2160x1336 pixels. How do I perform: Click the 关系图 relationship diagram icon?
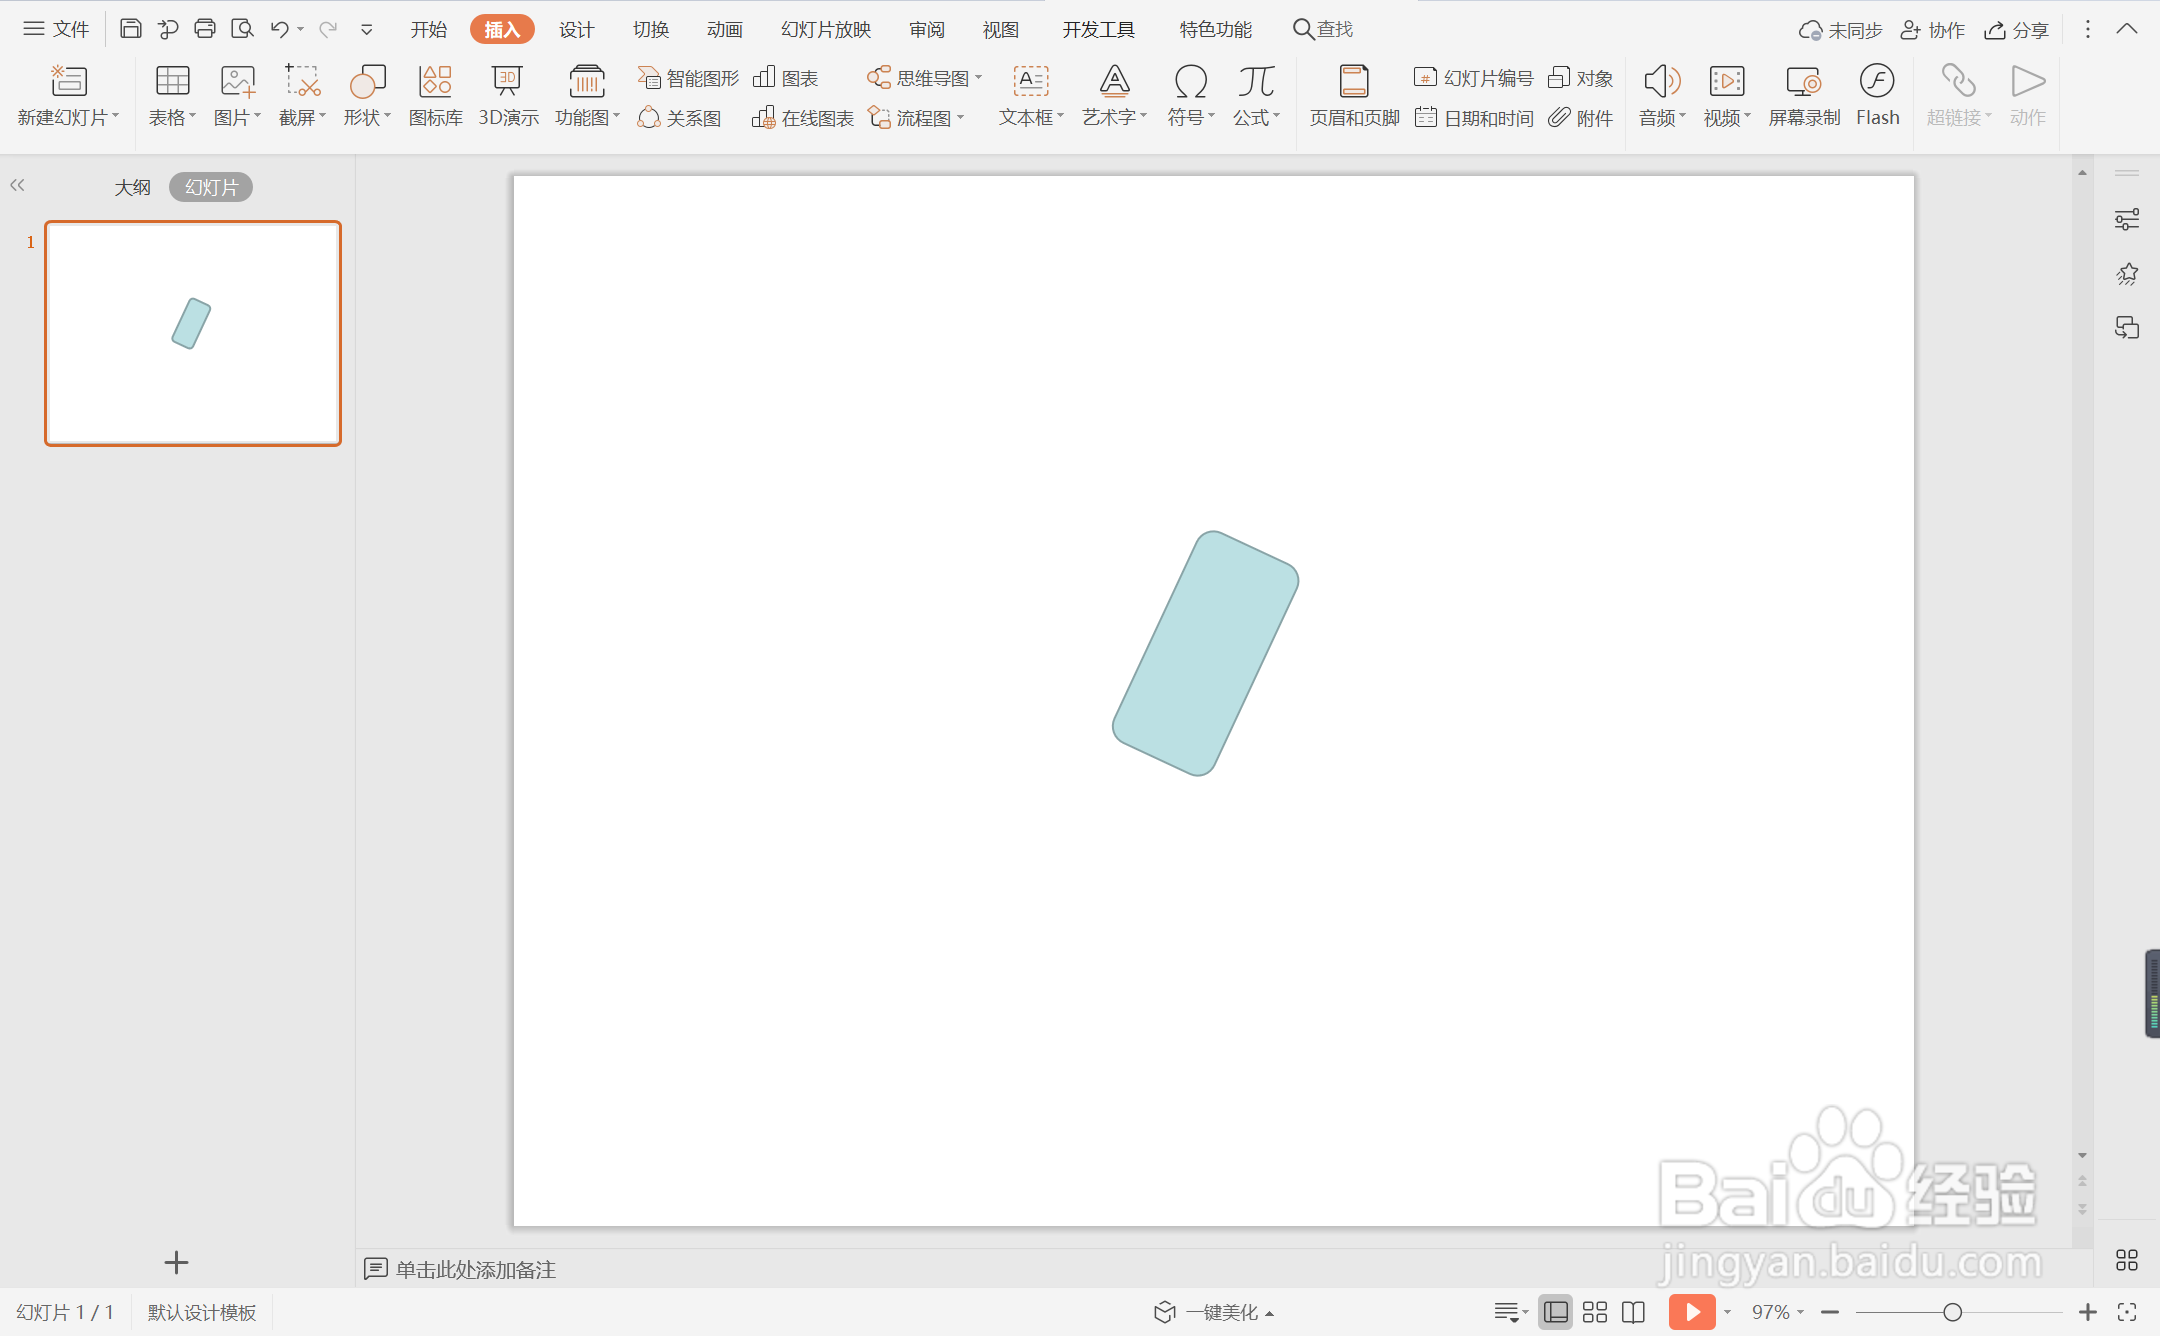tap(680, 118)
